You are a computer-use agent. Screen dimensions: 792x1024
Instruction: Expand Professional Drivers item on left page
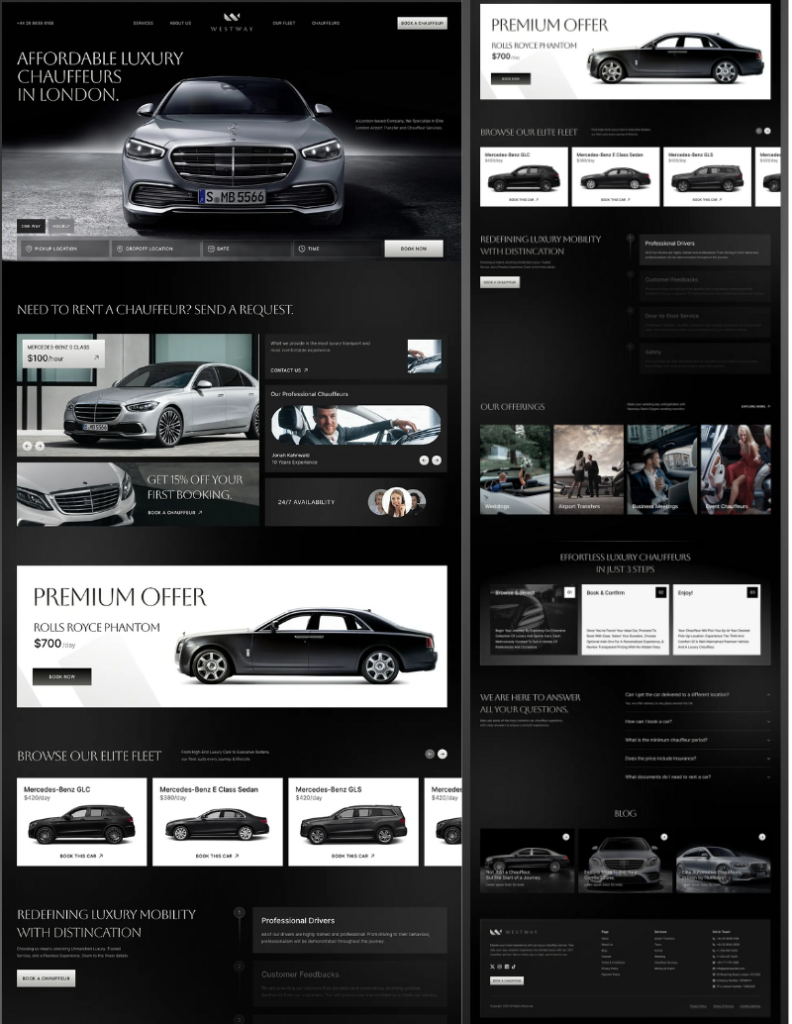click(349, 930)
